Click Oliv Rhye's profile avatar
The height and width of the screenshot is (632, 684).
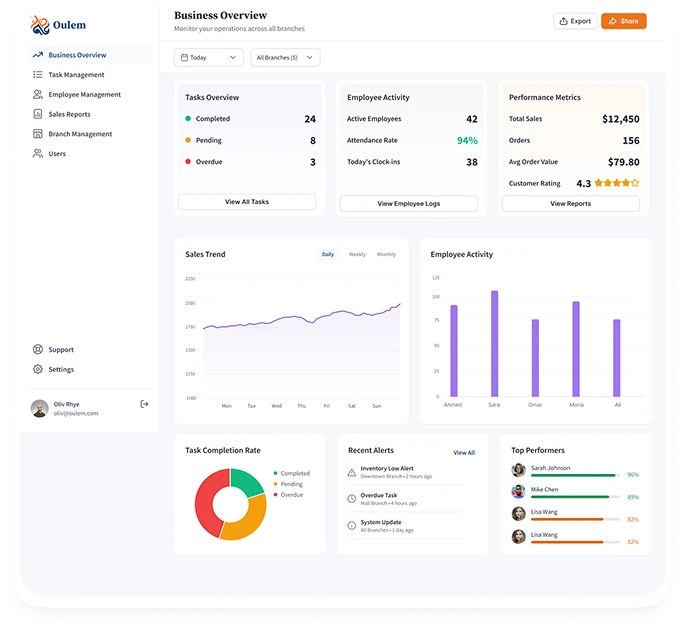40,408
